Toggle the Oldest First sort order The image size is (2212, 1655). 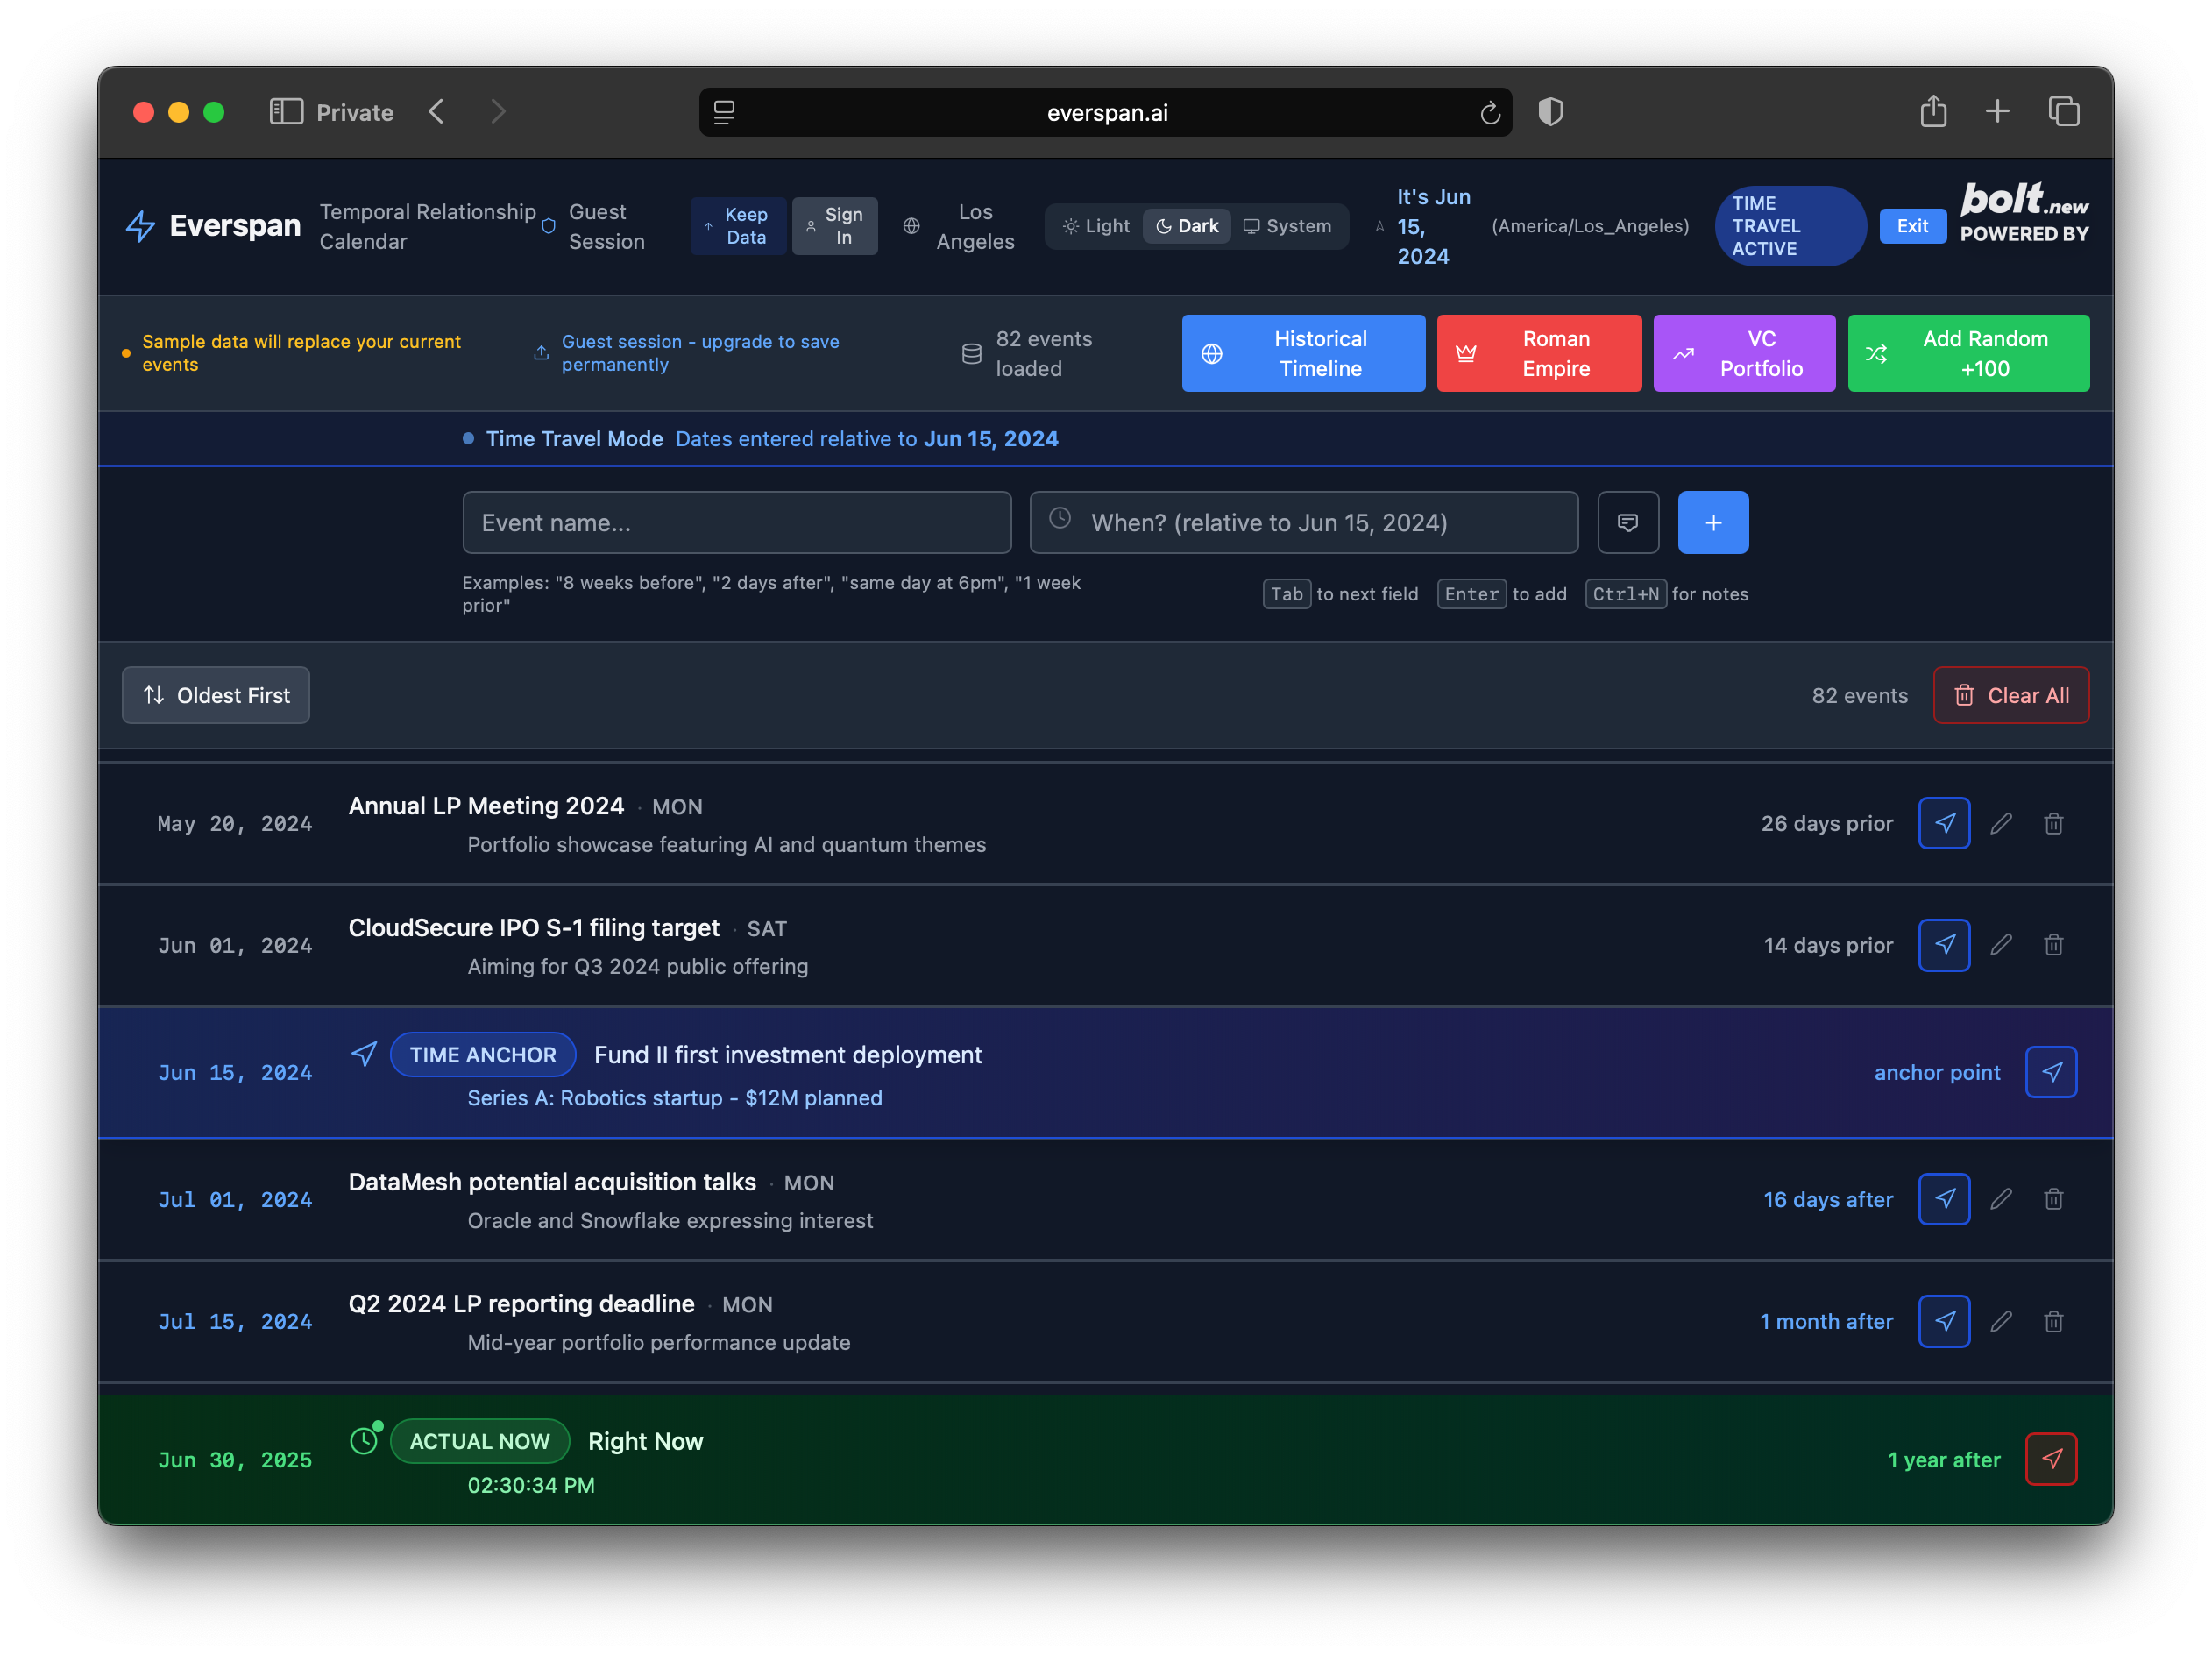tap(216, 695)
